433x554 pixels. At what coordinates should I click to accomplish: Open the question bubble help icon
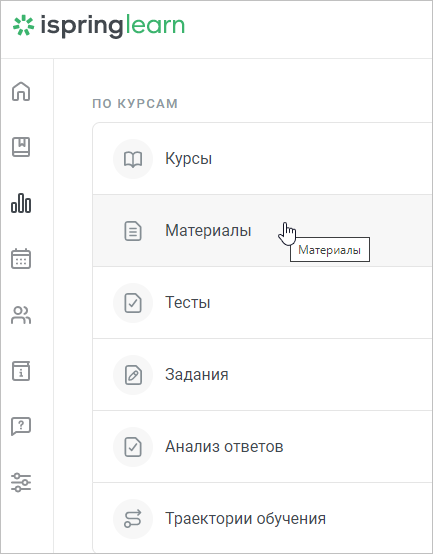(x=21, y=426)
